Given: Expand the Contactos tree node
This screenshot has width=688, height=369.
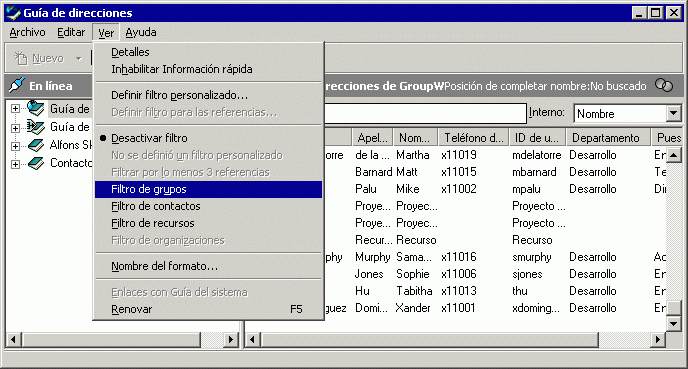Looking at the screenshot, I should [15, 164].
